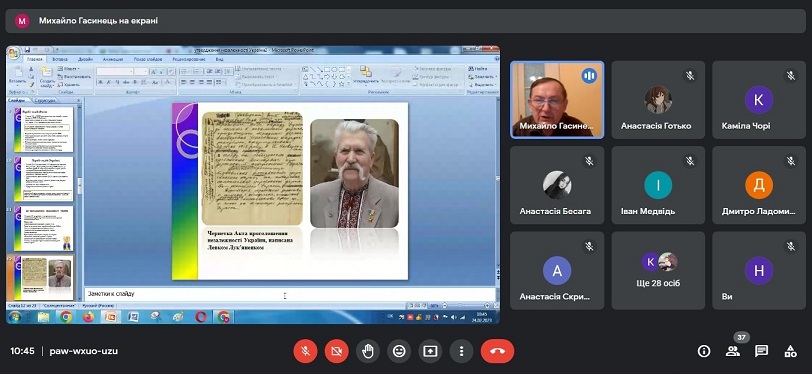Open the Ще 28 осіб participants tile

(658, 270)
